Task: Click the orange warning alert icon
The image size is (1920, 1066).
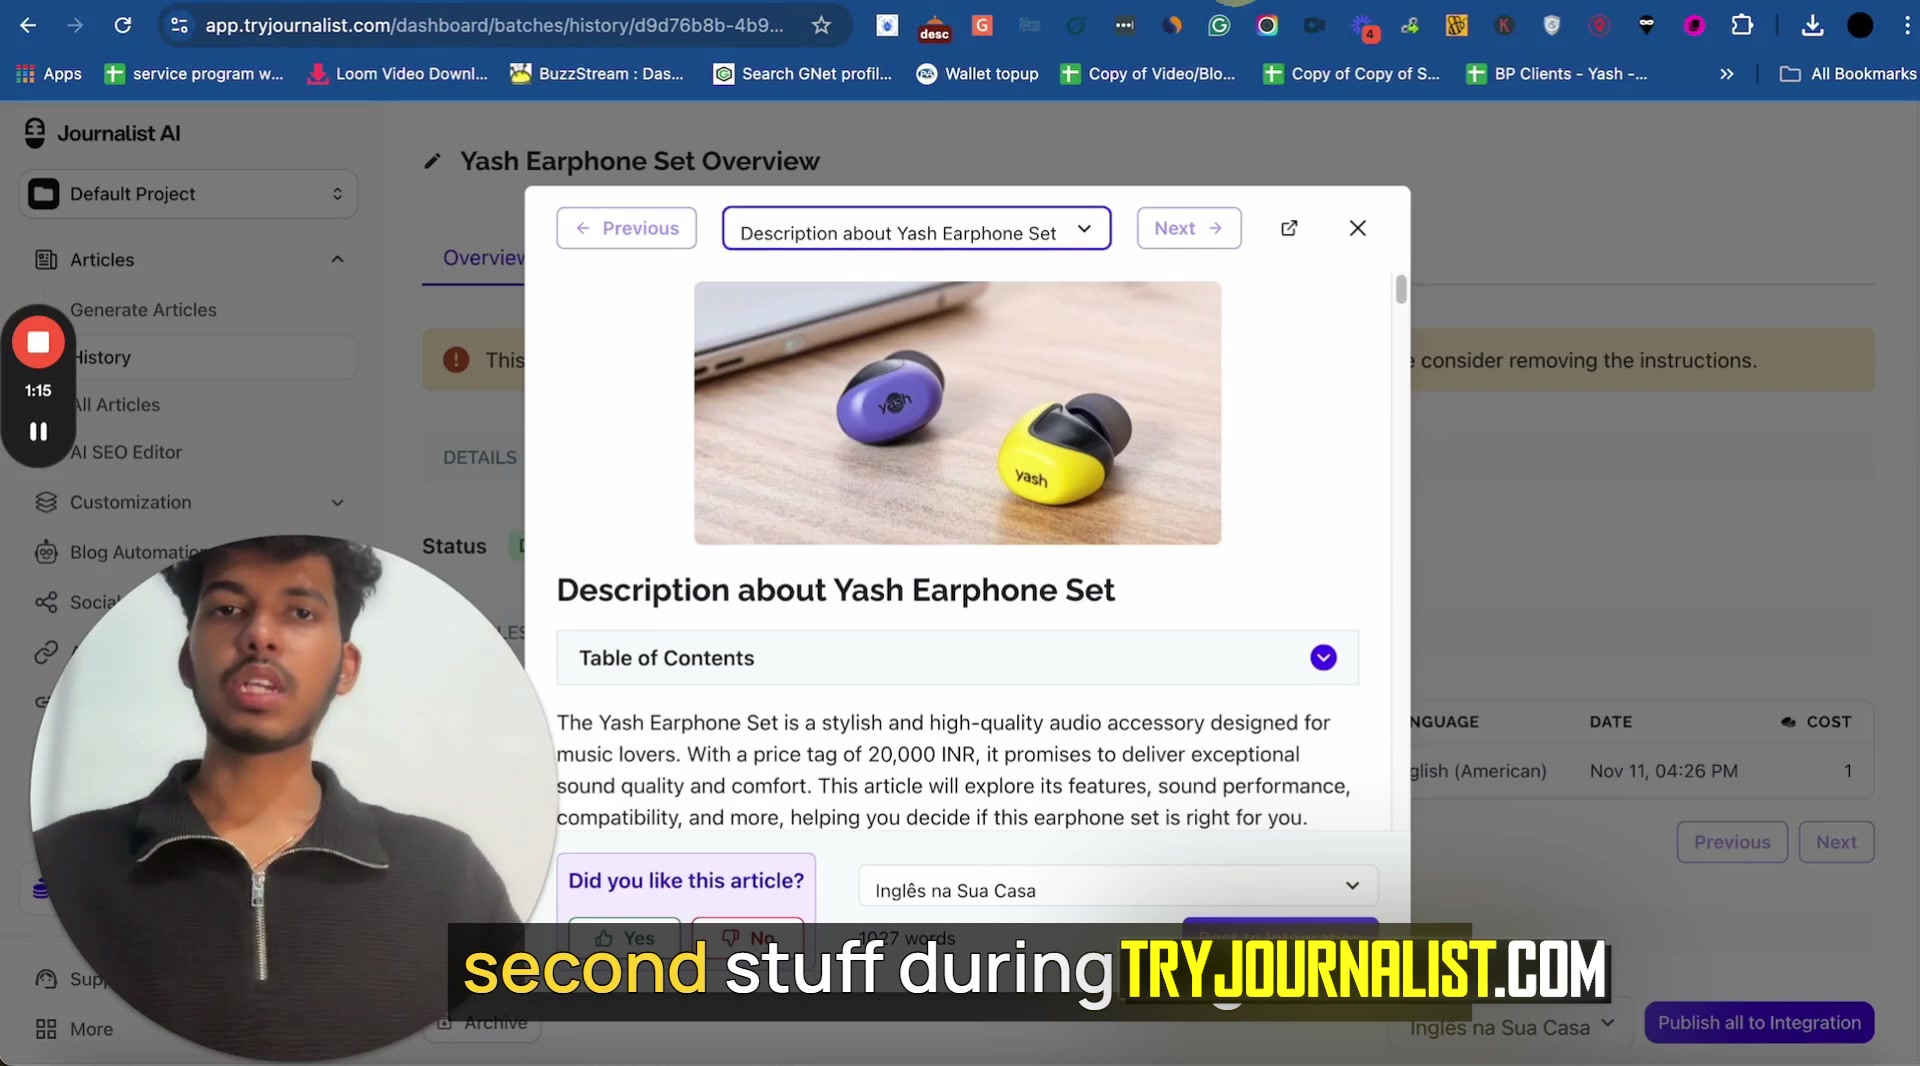Action: pyautogui.click(x=456, y=360)
